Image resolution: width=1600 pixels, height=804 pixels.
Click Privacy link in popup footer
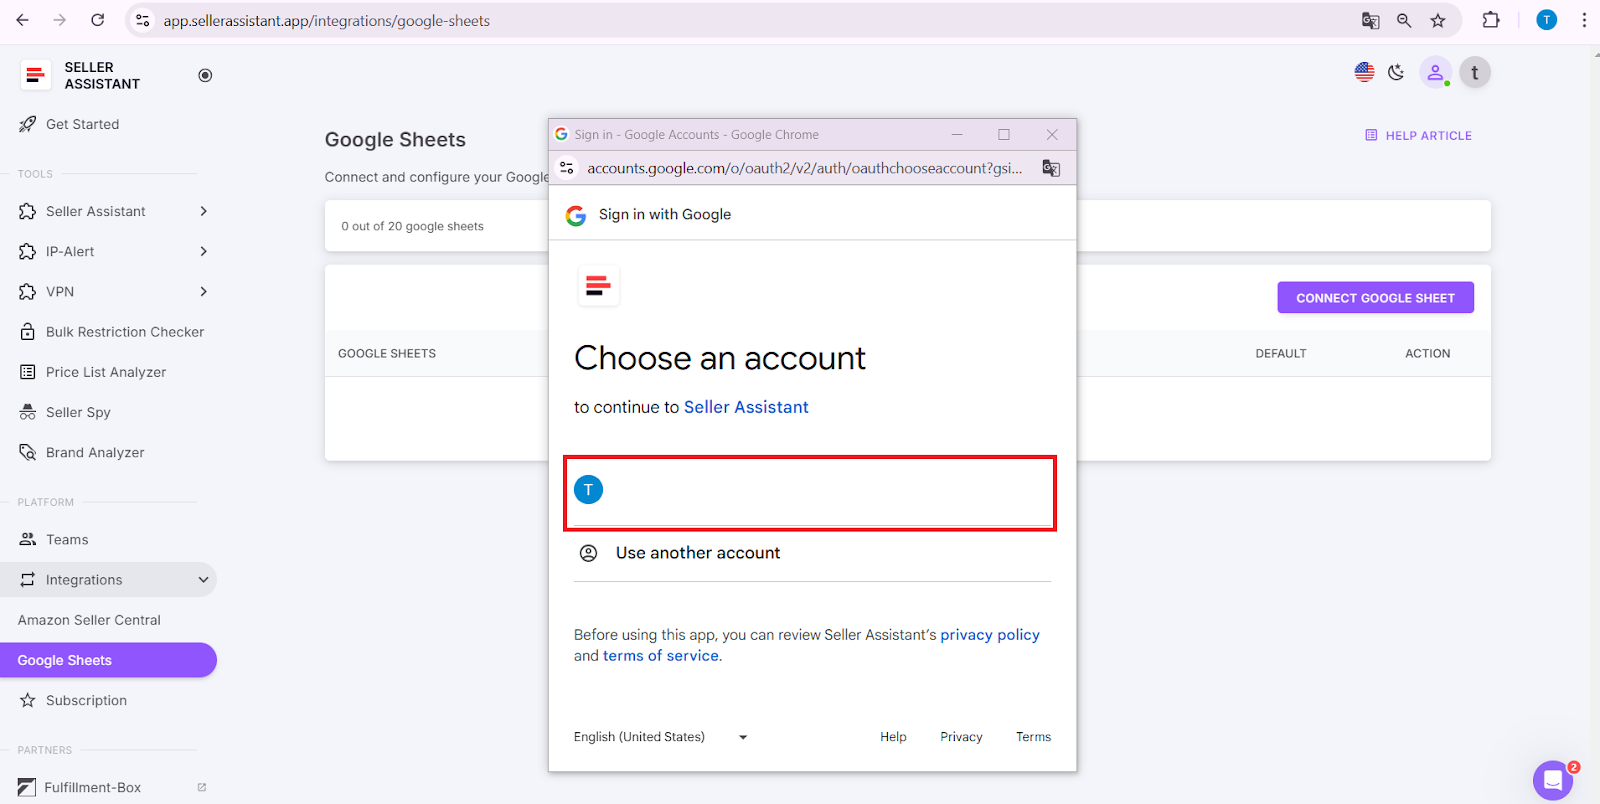point(961,737)
